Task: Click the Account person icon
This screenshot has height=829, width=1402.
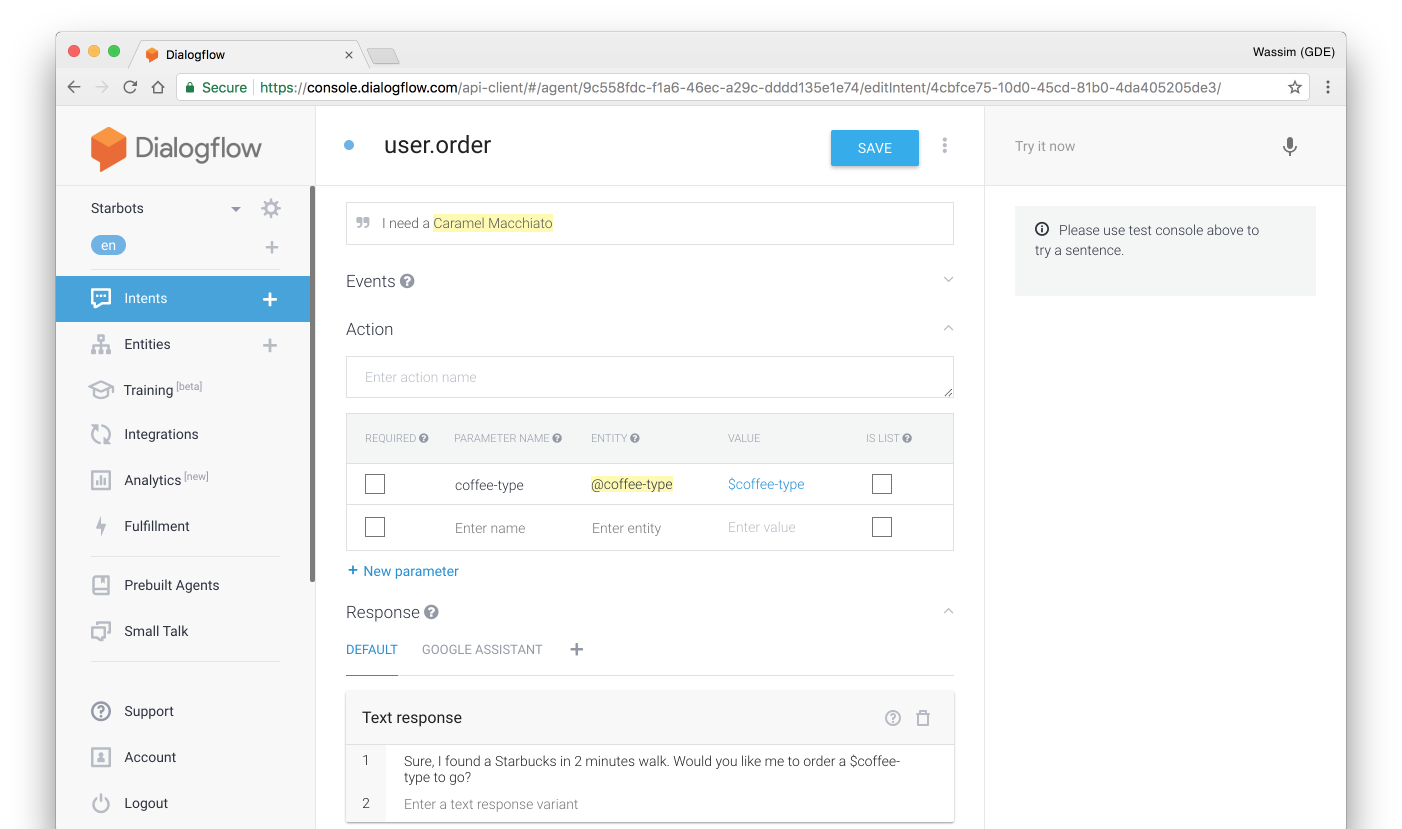Action: pos(101,757)
